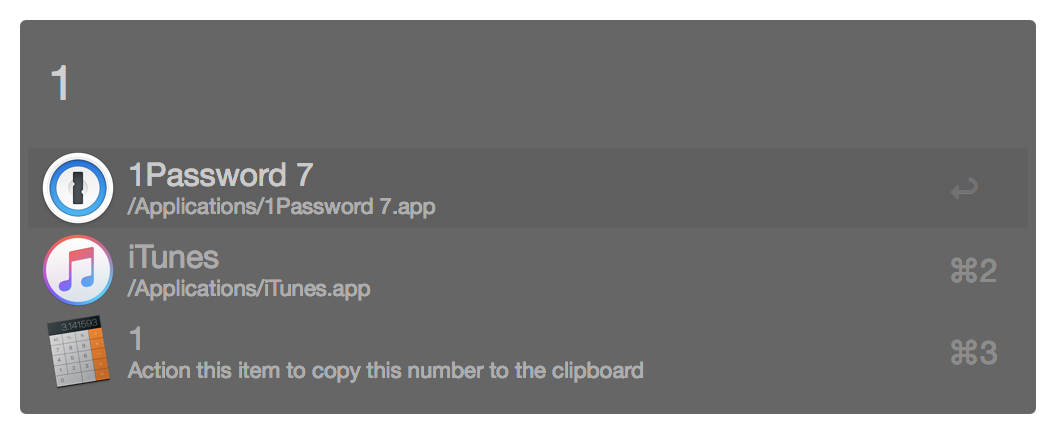This screenshot has height=434, width=1056.
Task: Click the ⌘2 shortcut hint
Action: (x=973, y=271)
